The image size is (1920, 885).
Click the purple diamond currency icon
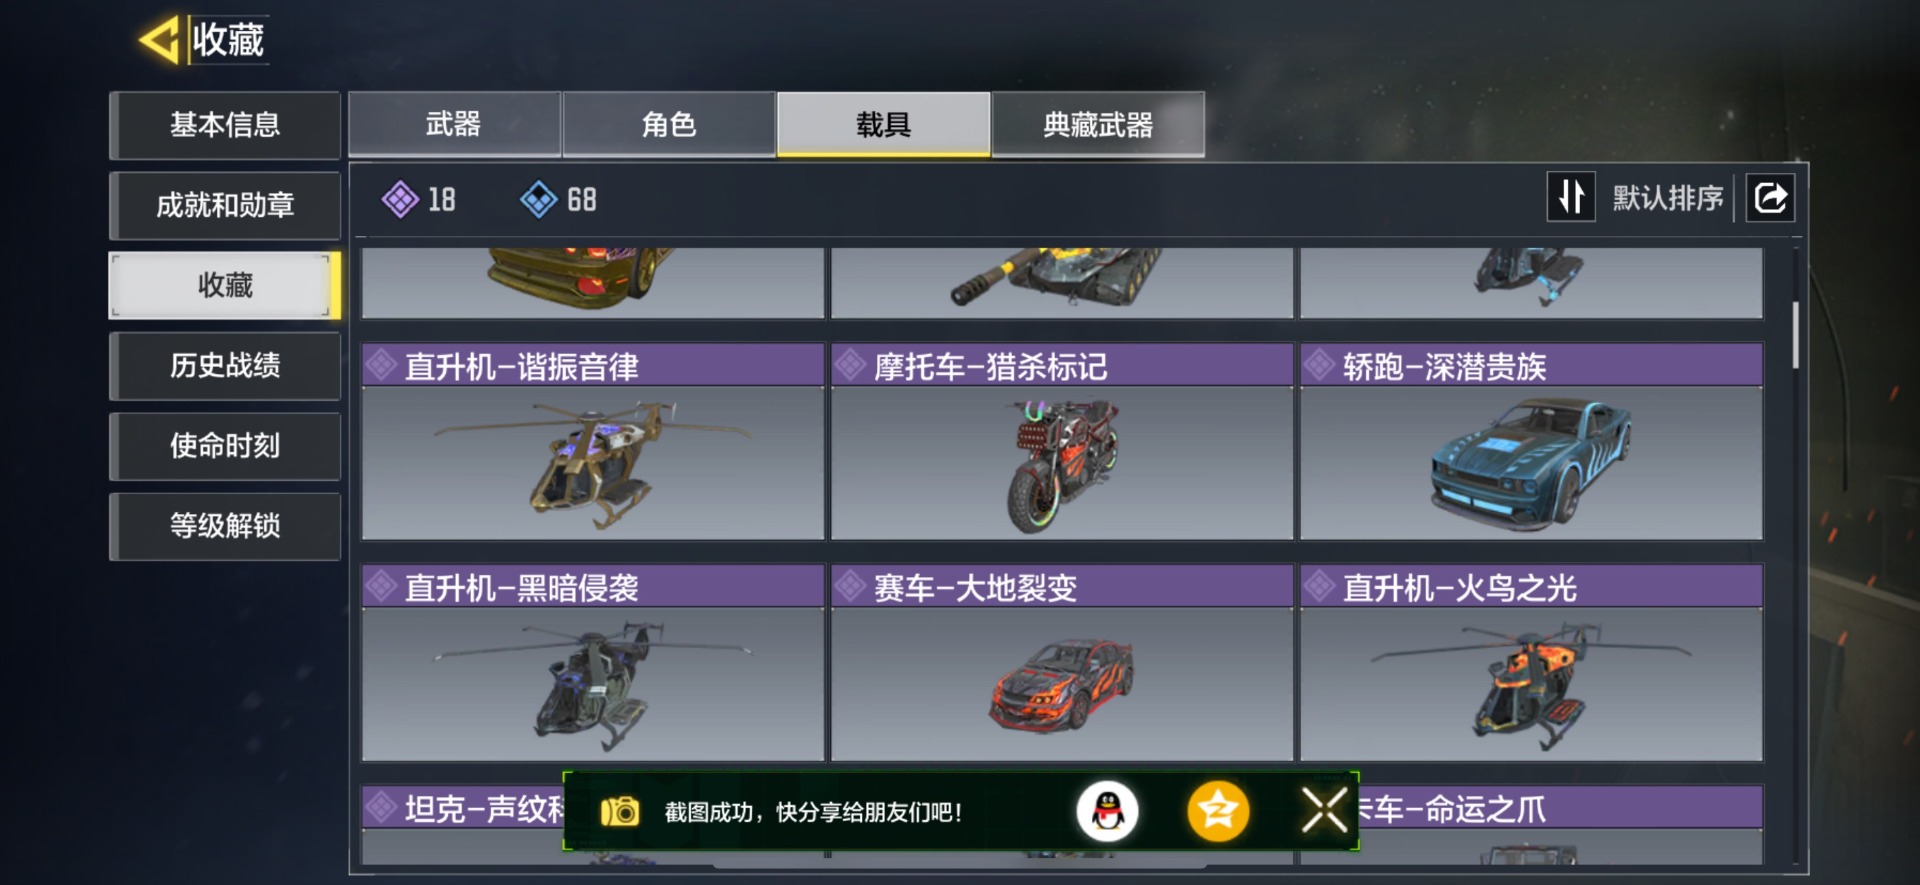click(x=400, y=199)
